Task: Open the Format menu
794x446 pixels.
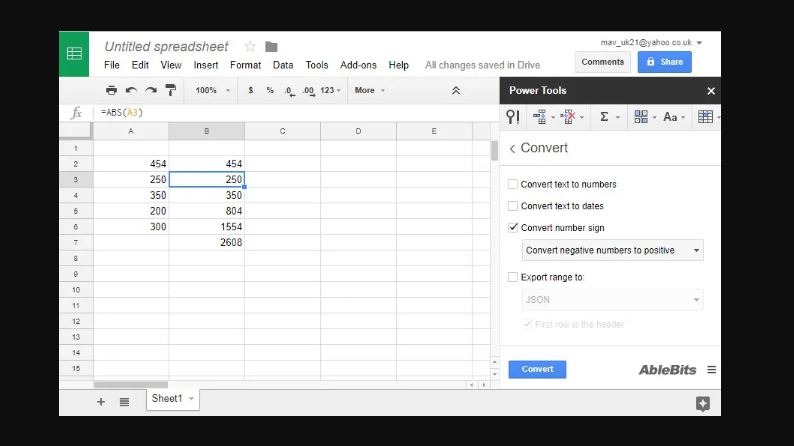Action: (x=246, y=65)
